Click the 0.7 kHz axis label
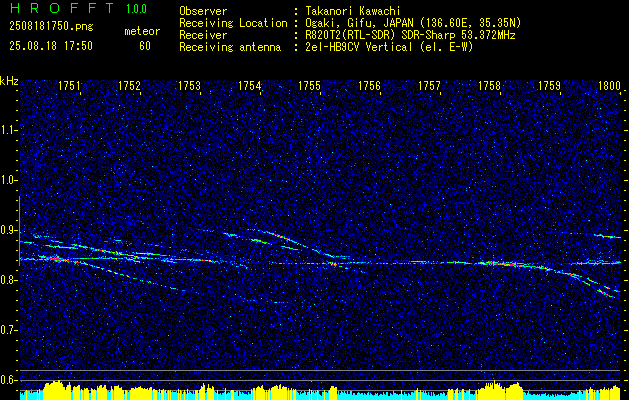 point(9,330)
